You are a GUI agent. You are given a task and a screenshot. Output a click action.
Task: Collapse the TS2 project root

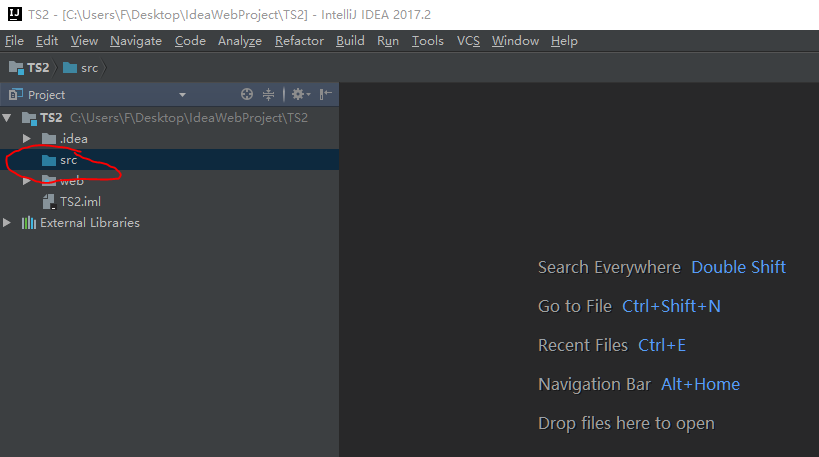click(7, 118)
